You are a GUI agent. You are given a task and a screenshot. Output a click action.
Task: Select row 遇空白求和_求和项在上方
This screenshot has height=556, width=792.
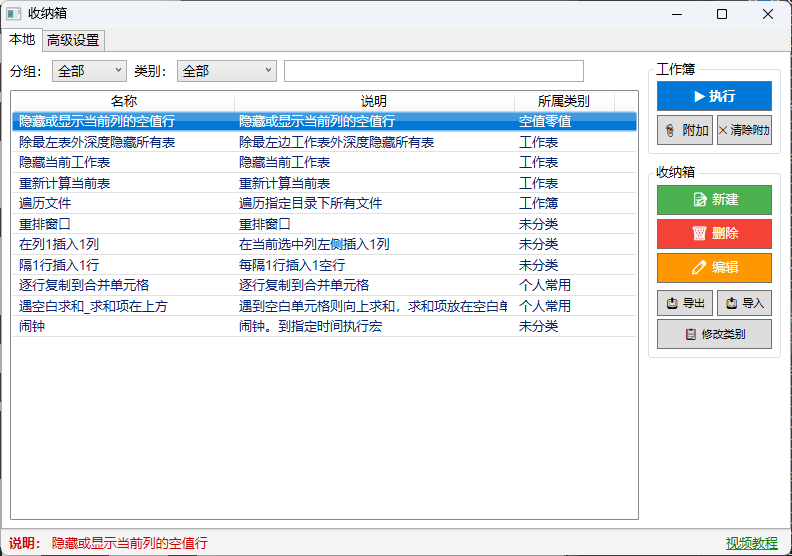click(x=324, y=306)
